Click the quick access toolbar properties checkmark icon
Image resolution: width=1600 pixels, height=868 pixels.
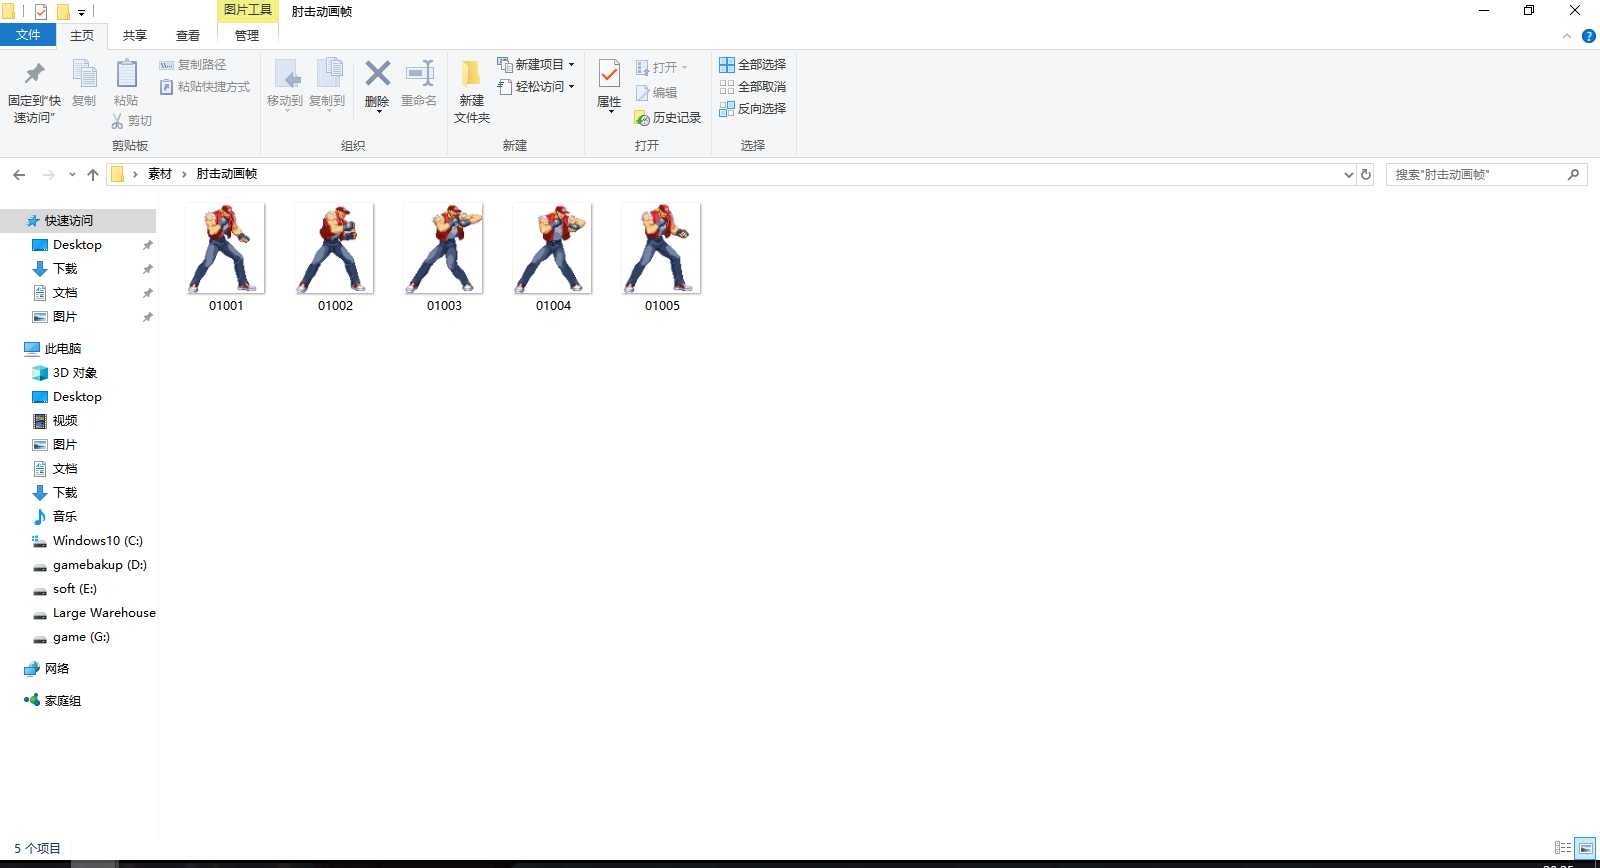(41, 12)
